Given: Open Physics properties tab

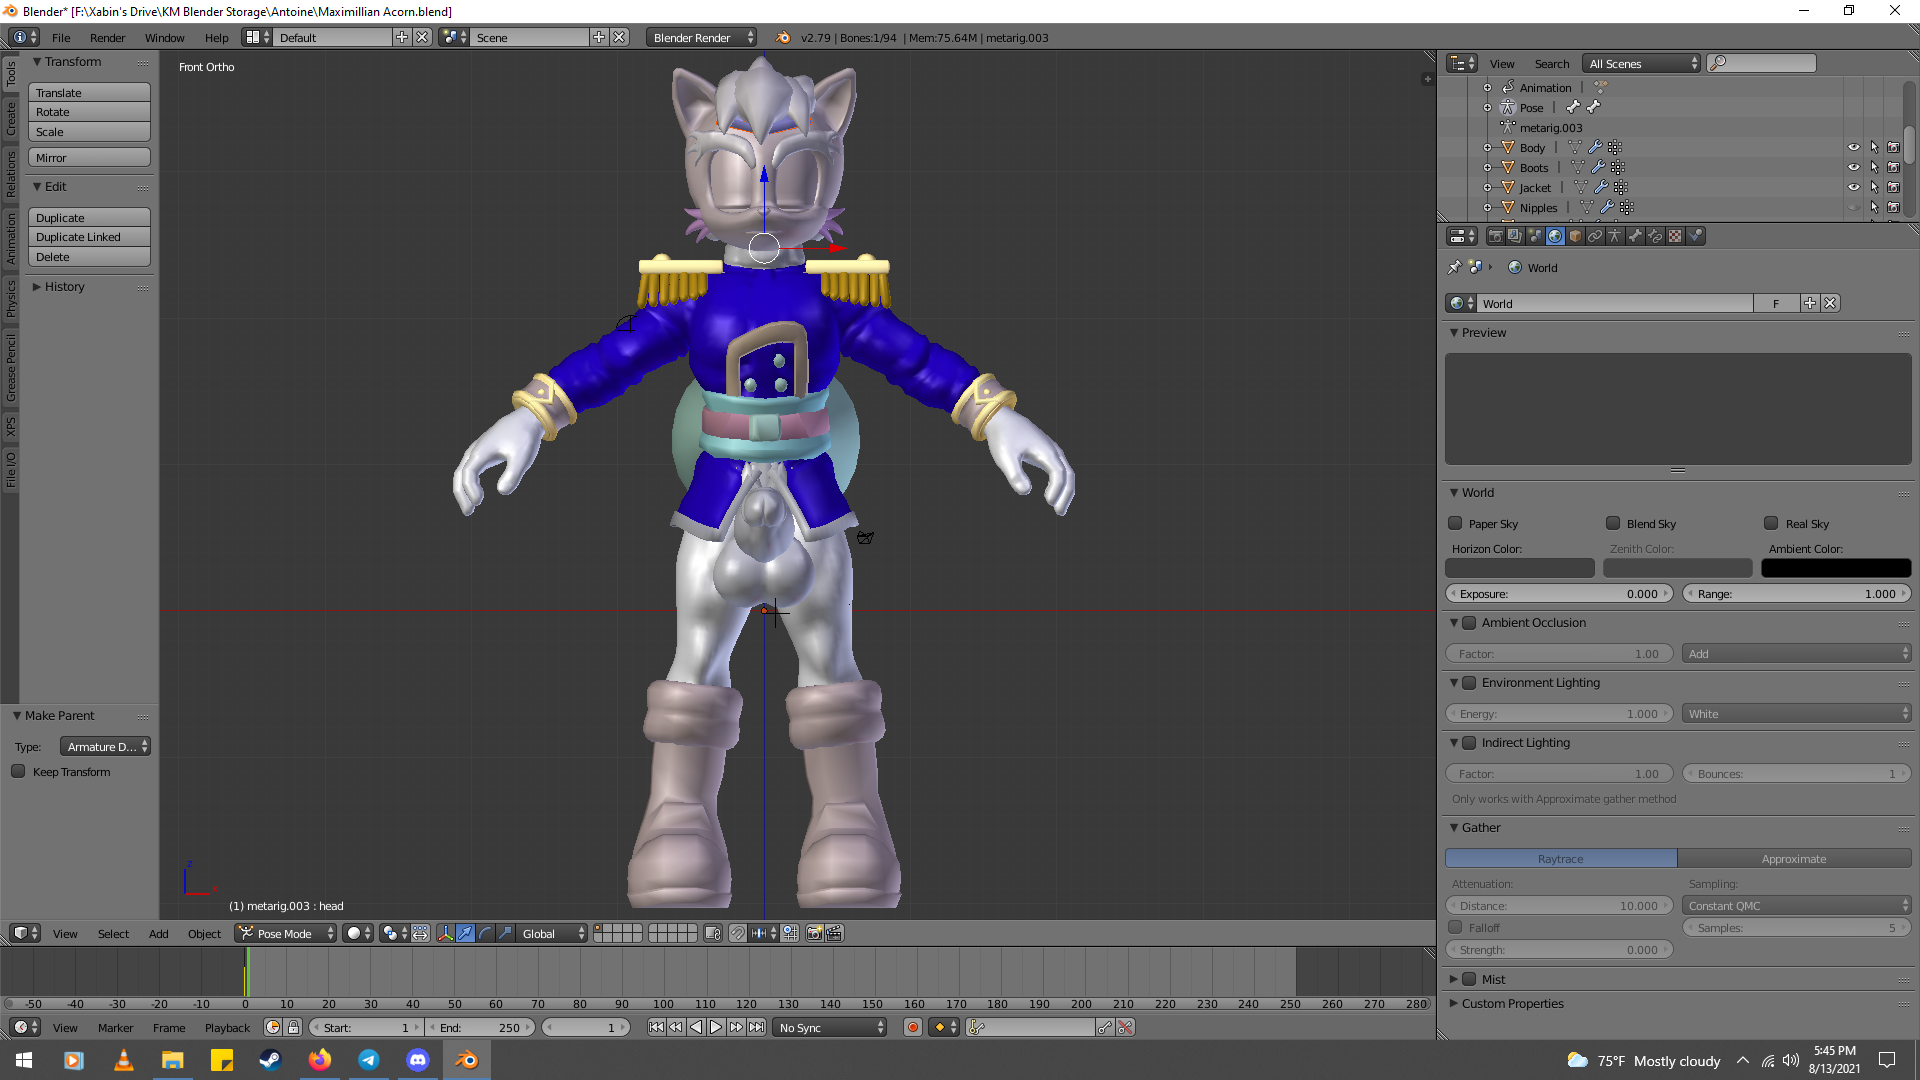Looking at the screenshot, I should (x=1695, y=236).
